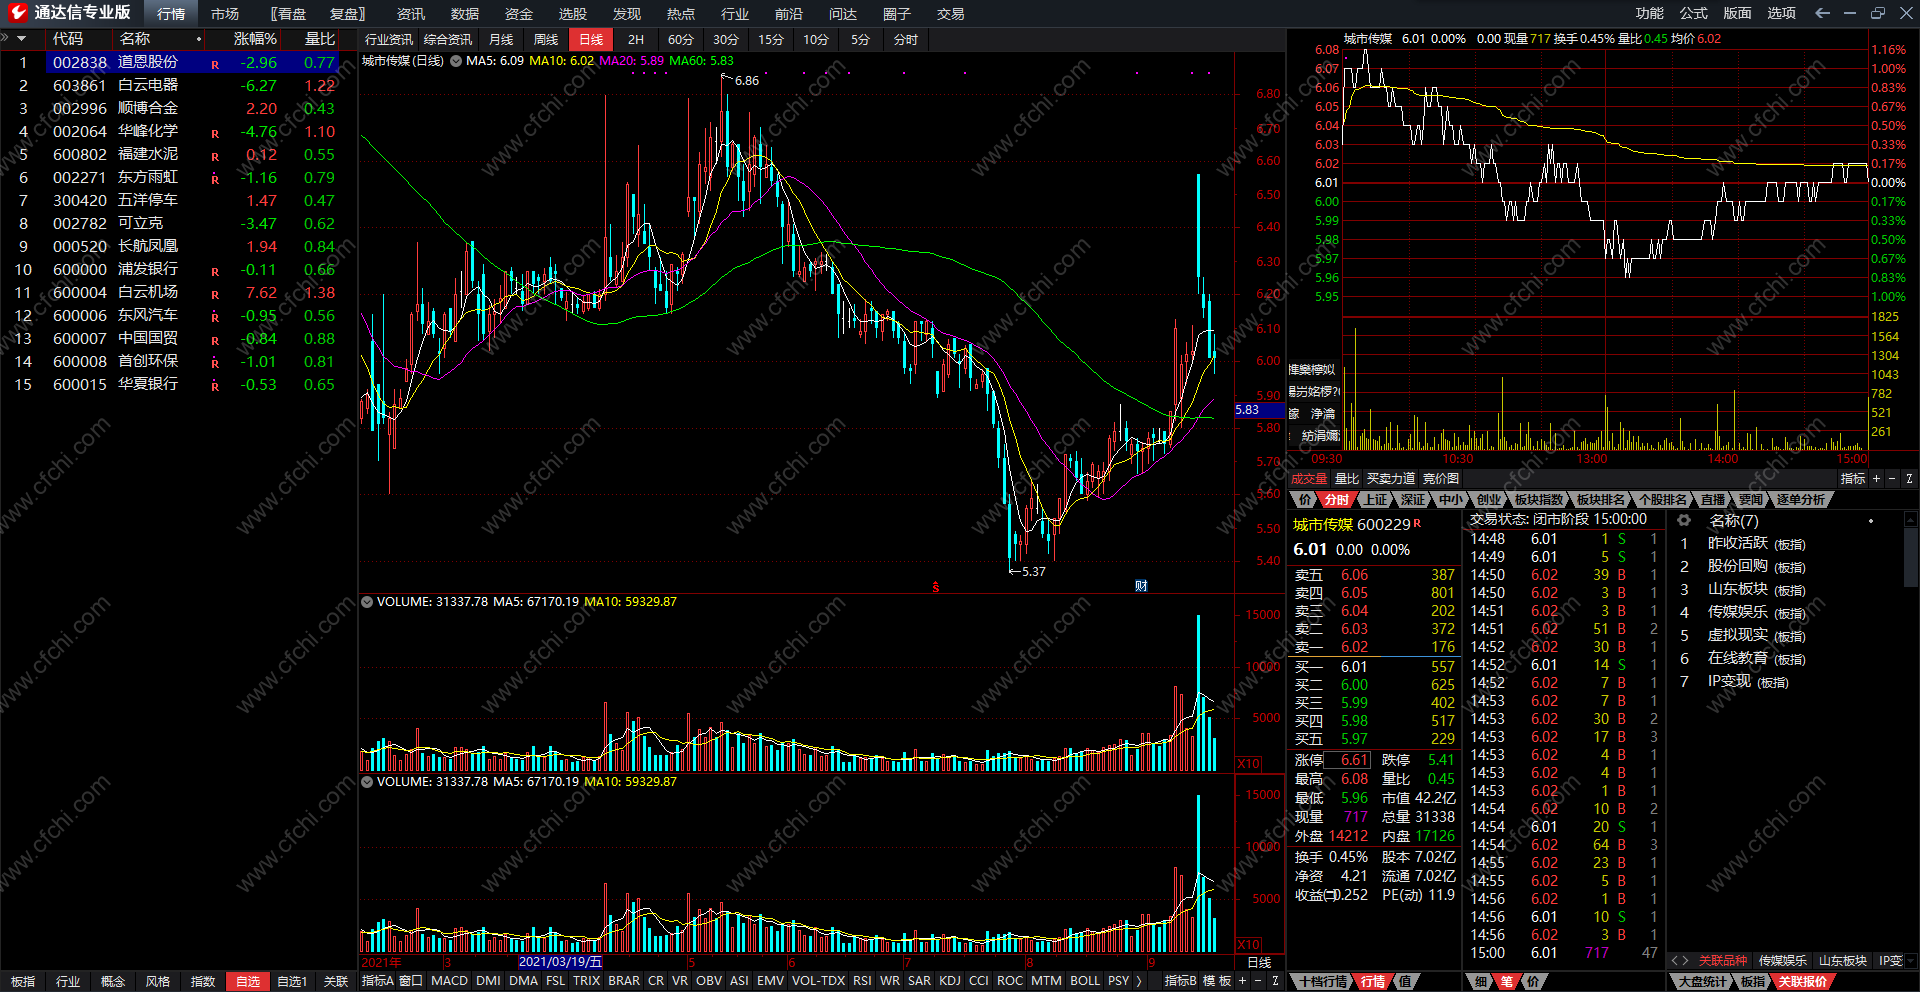Screen dimensions: 1920x992
Task: Switch to the 日线 period tab
Action: click(x=591, y=40)
